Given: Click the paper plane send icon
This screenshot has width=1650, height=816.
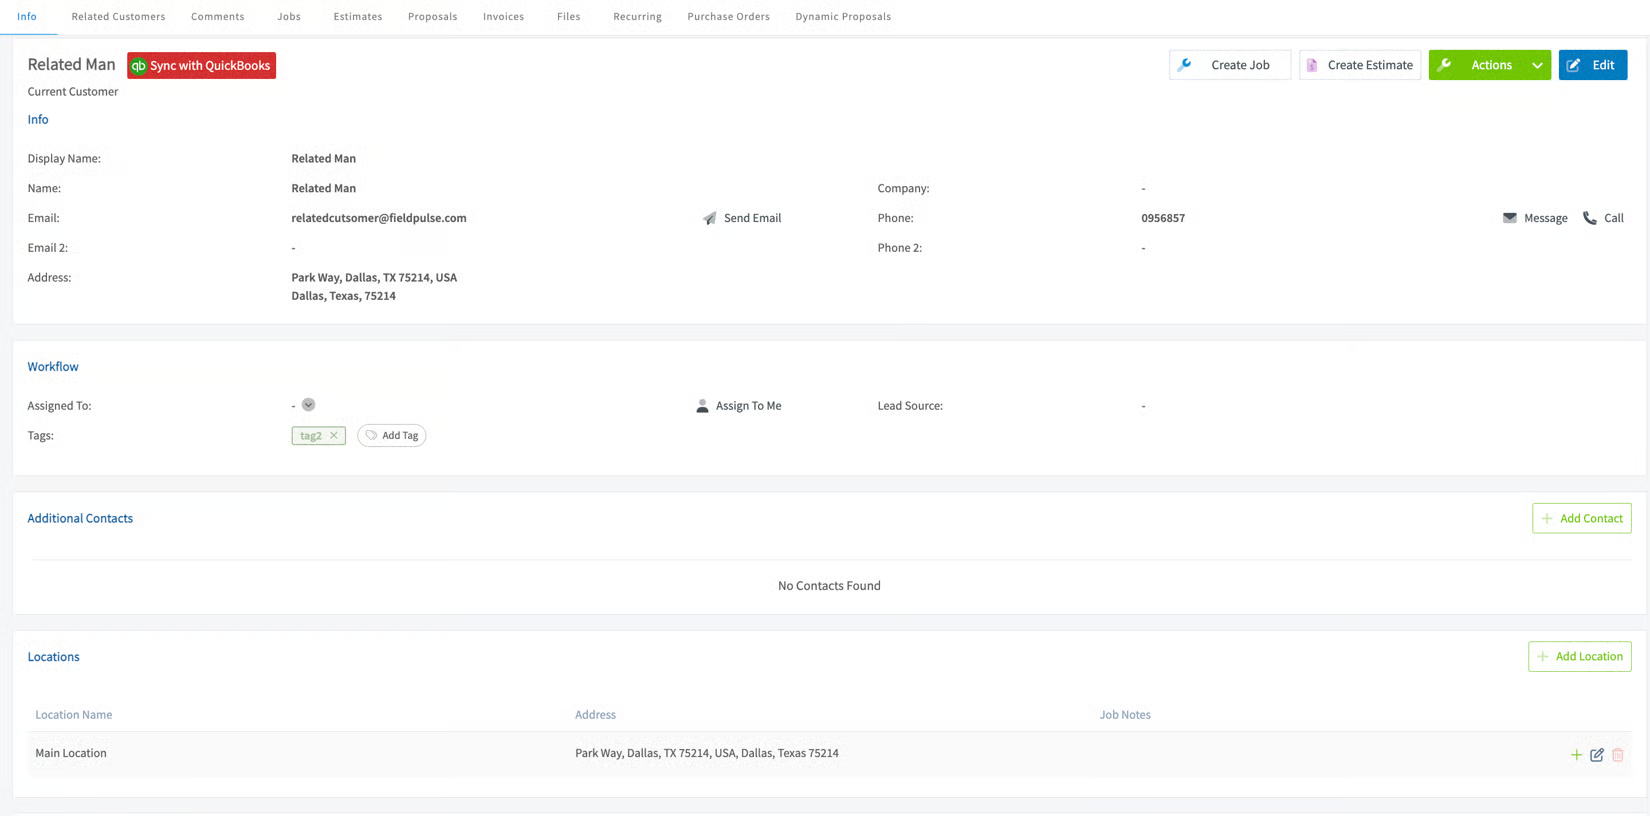Looking at the screenshot, I should pyautogui.click(x=709, y=218).
